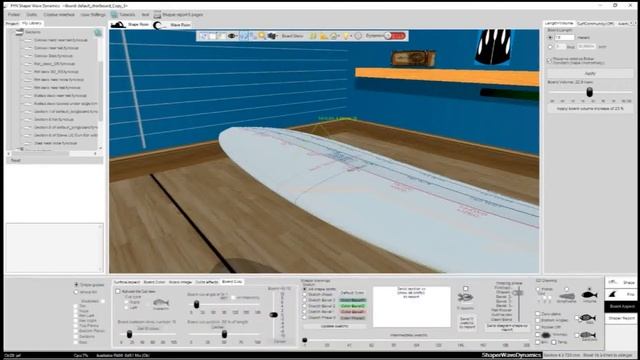This screenshot has width=640, height=360.
Task: Click the Default Color button
Action: point(352,293)
